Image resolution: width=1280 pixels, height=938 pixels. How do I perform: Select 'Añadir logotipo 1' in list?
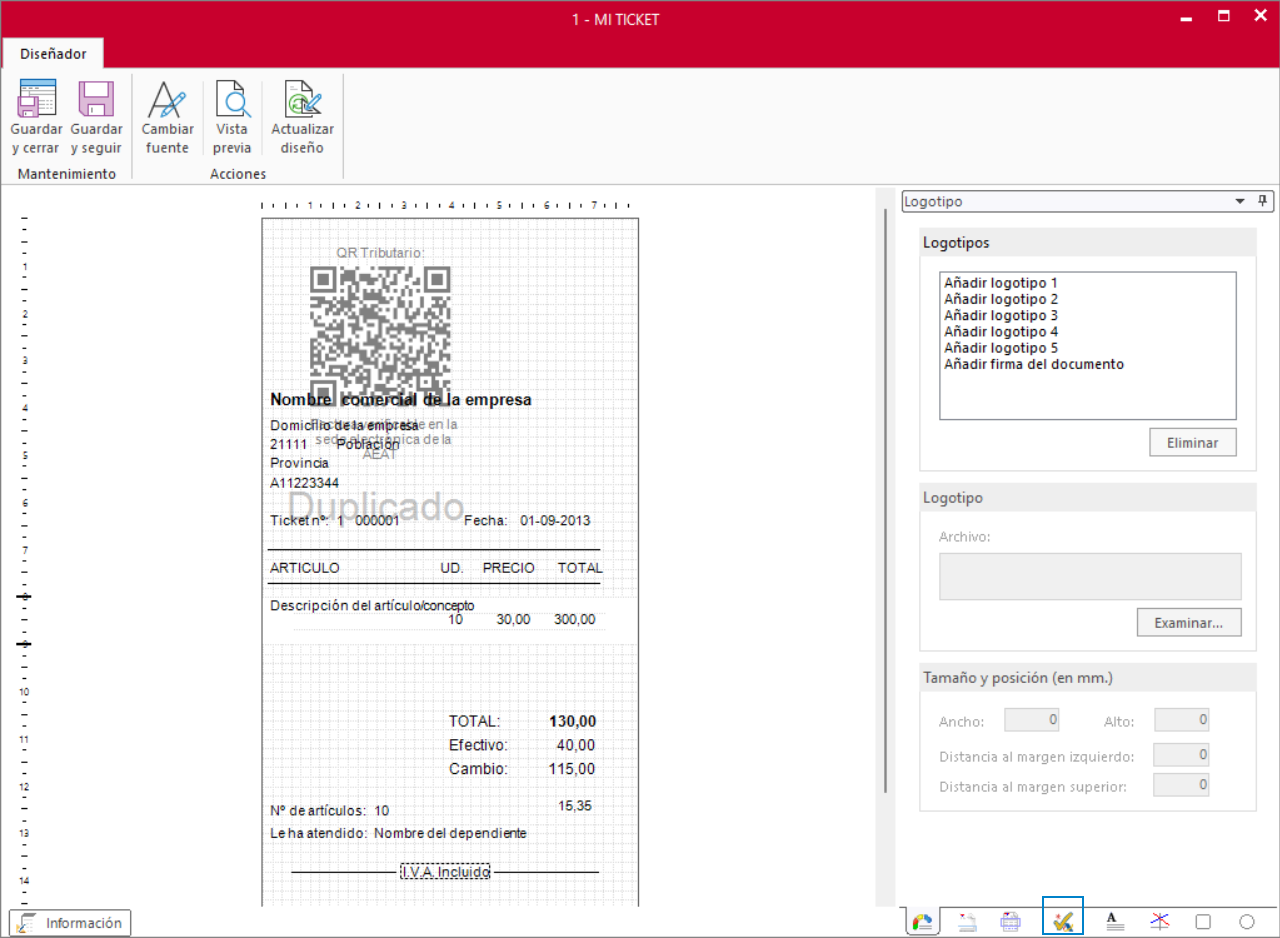pos(1000,283)
